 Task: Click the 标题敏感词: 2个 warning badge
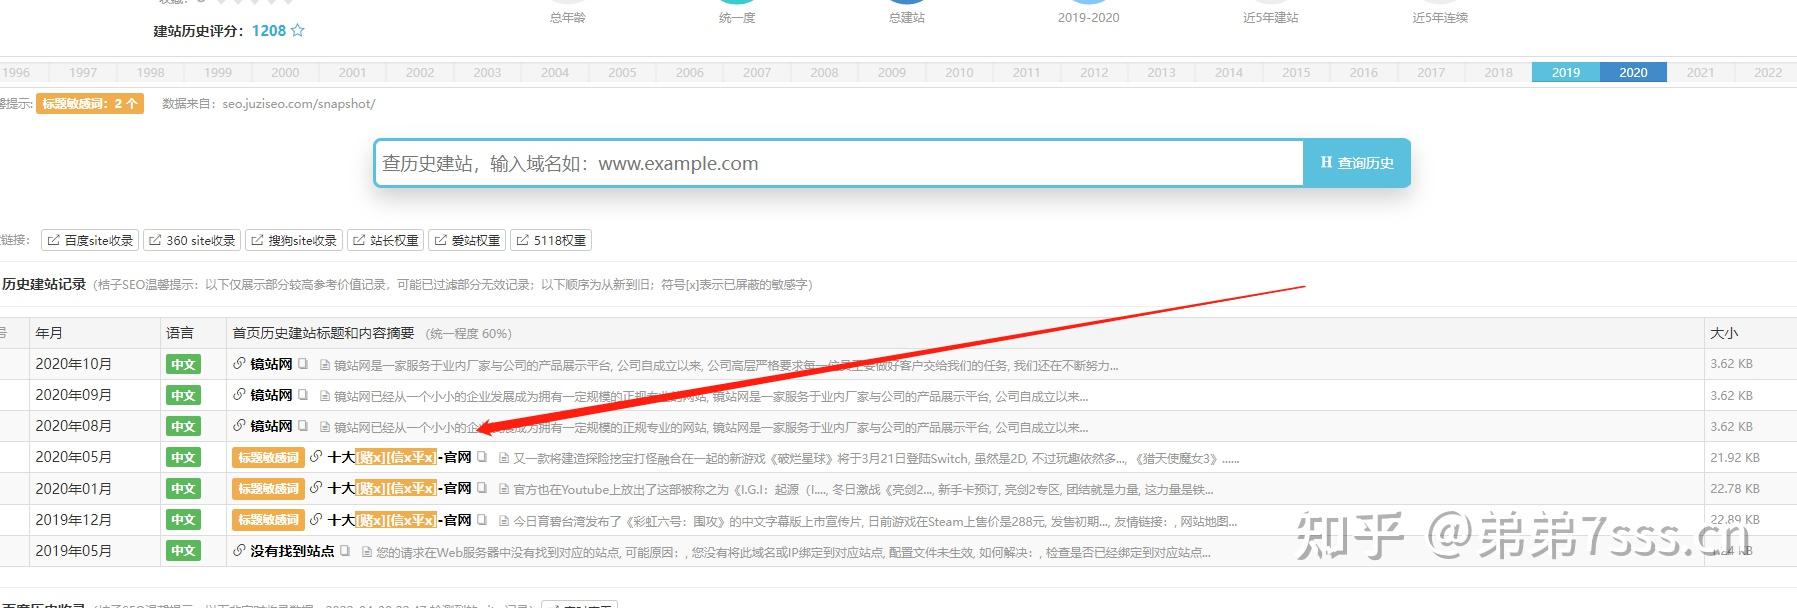tap(90, 103)
